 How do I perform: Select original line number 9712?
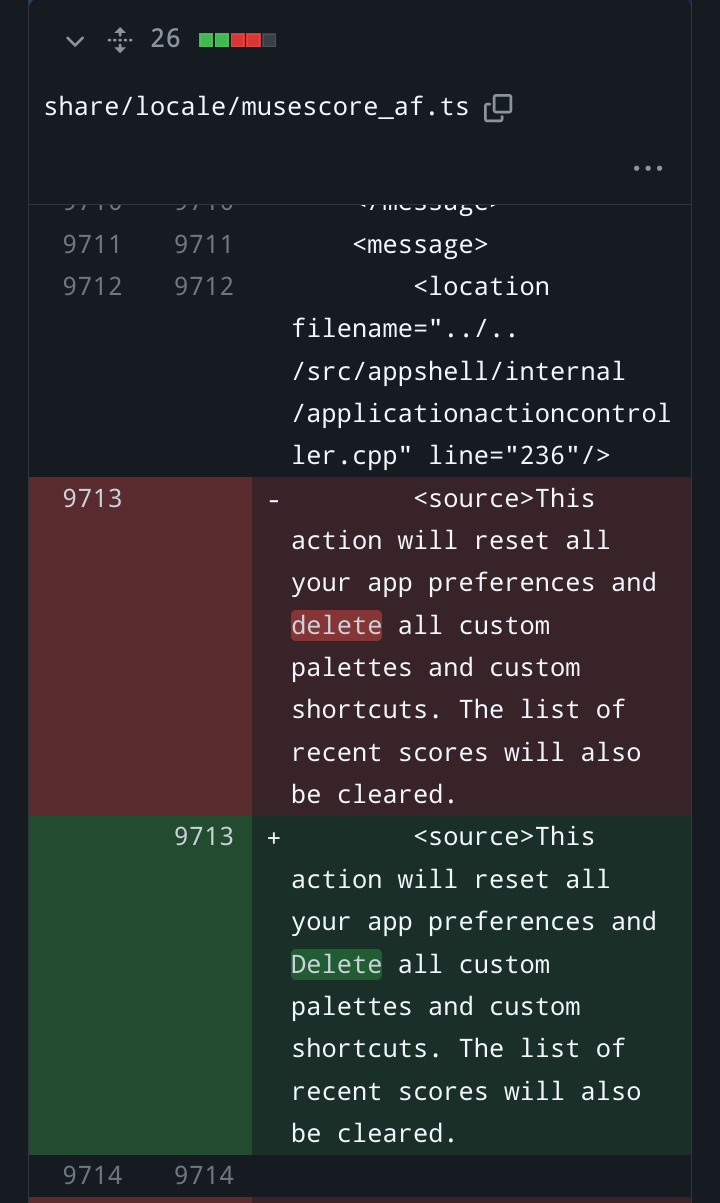point(91,286)
